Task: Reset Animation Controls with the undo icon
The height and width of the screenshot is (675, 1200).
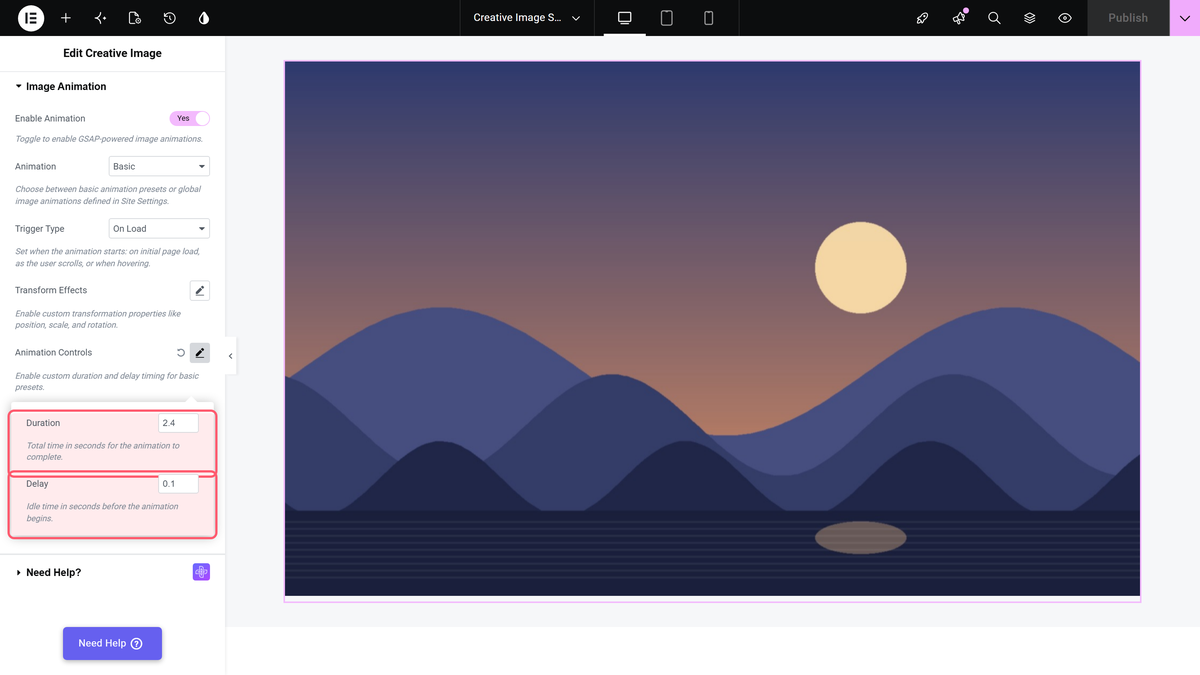Action: point(181,353)
